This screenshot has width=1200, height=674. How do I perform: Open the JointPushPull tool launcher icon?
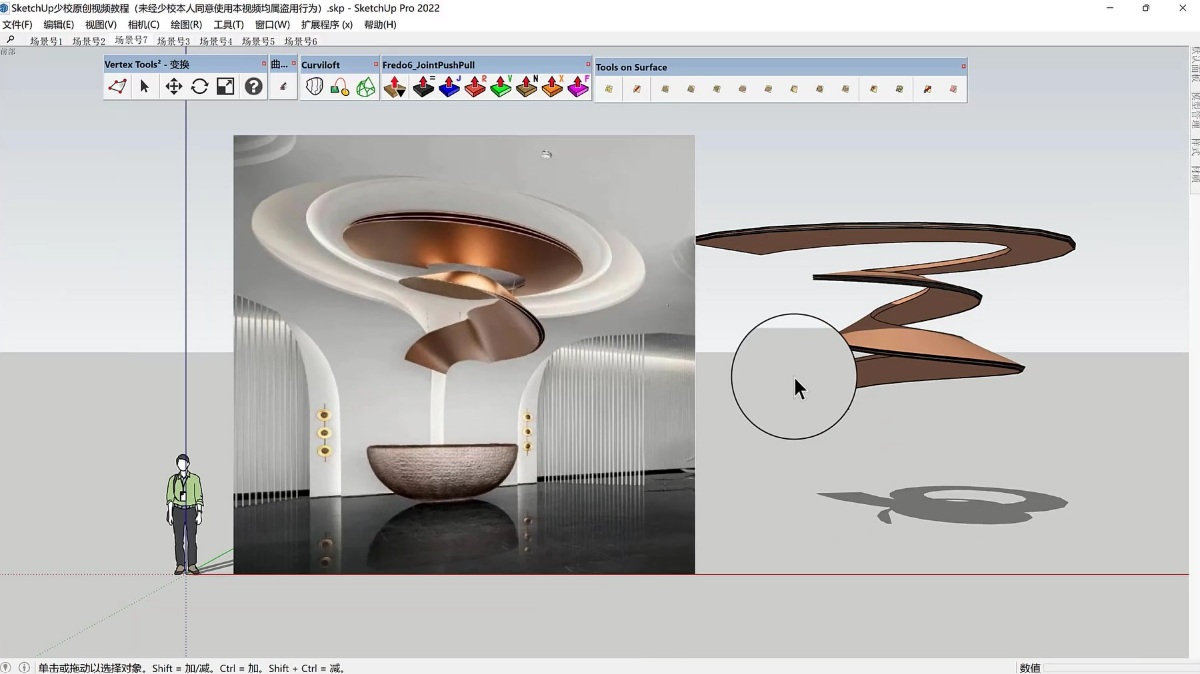395,87
